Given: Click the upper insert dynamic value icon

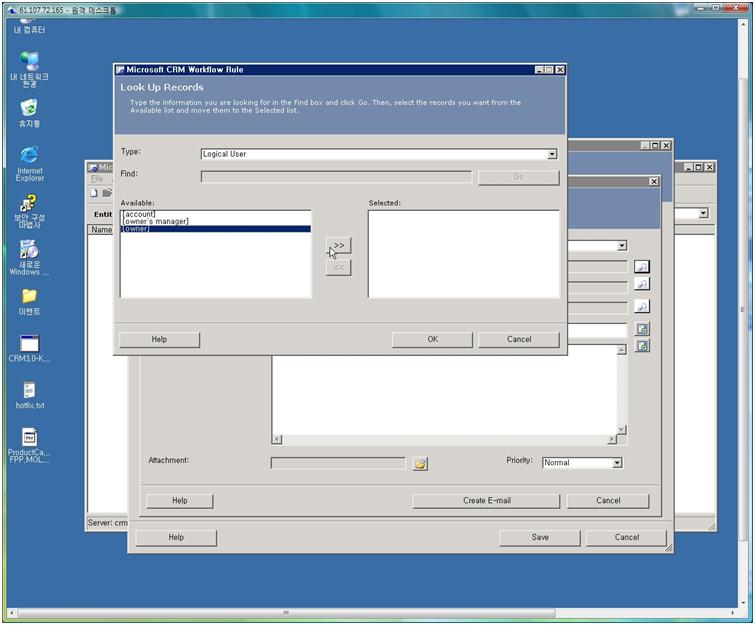Looking at the screenshot, I should 642,329.
